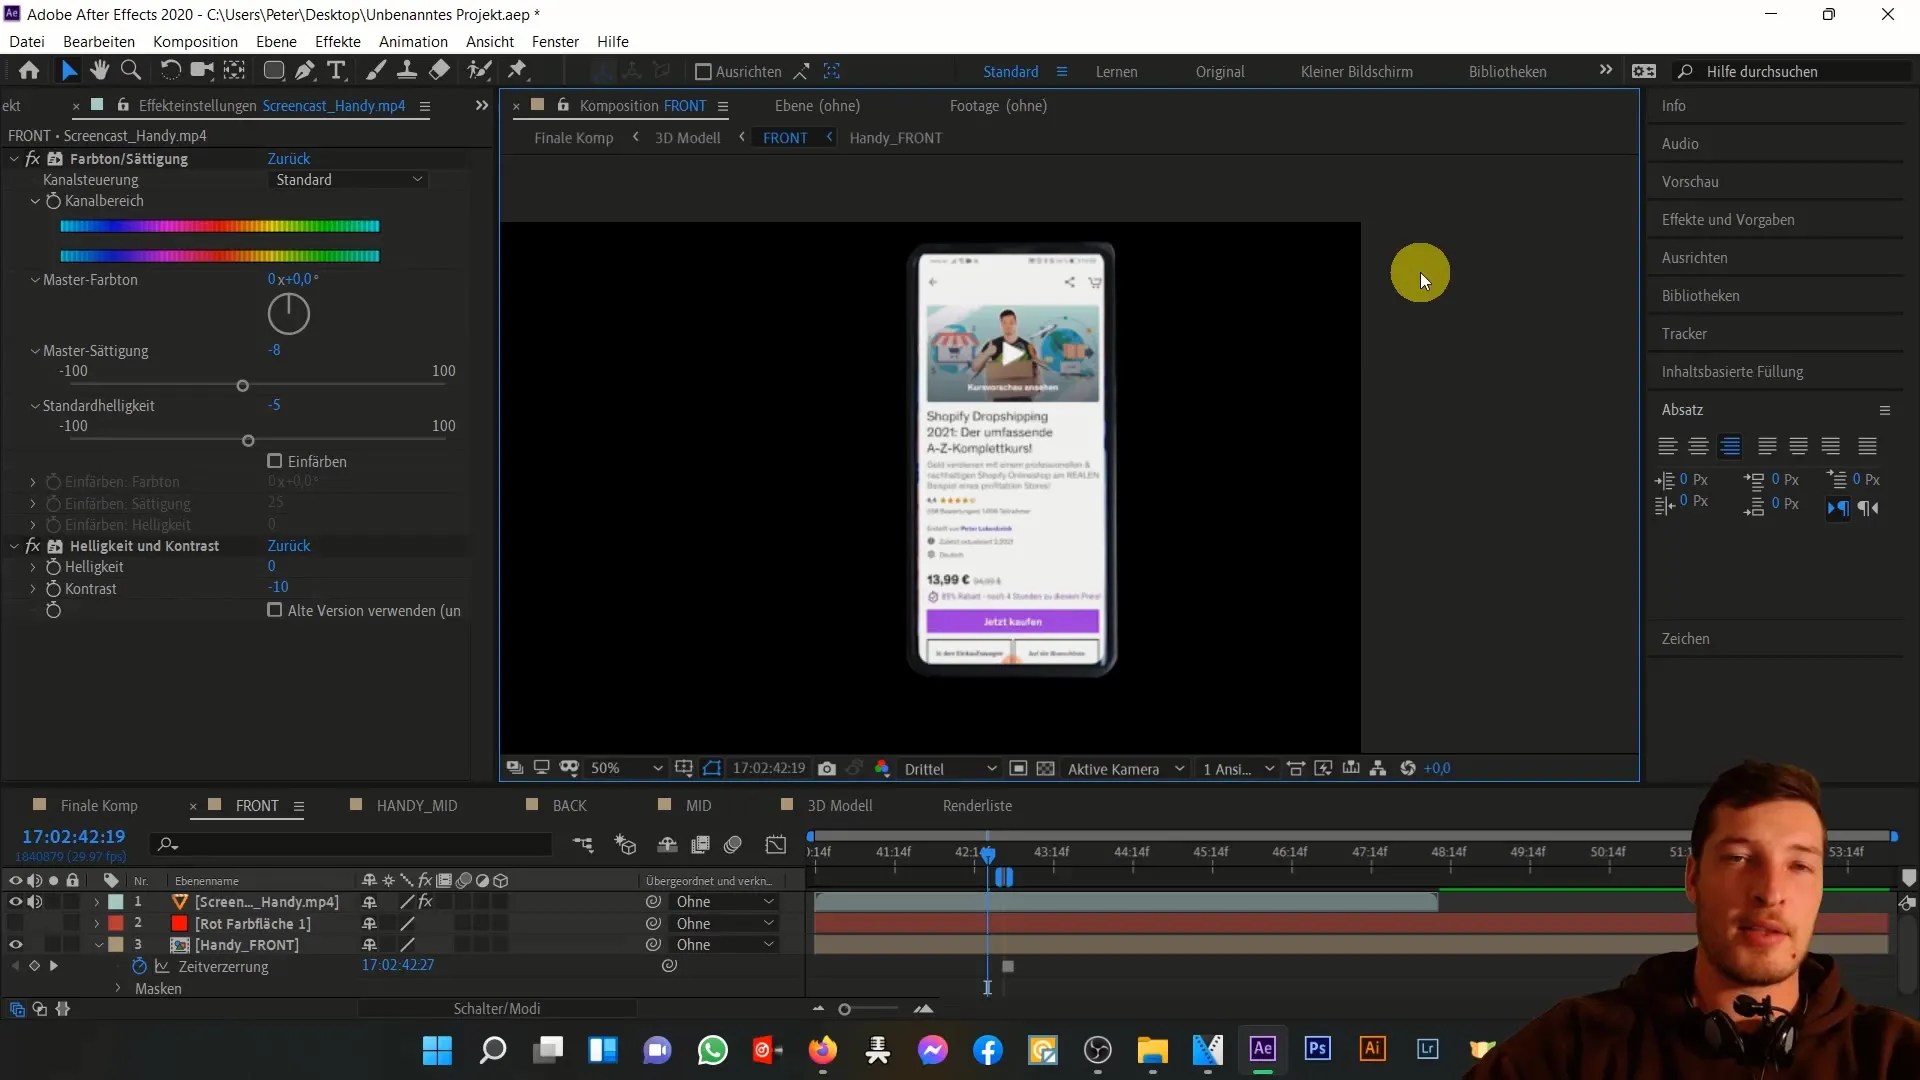Switch to HANDY_MID timeline tab
Screen dimensions: 1920x1080
(x=417, y=806)
